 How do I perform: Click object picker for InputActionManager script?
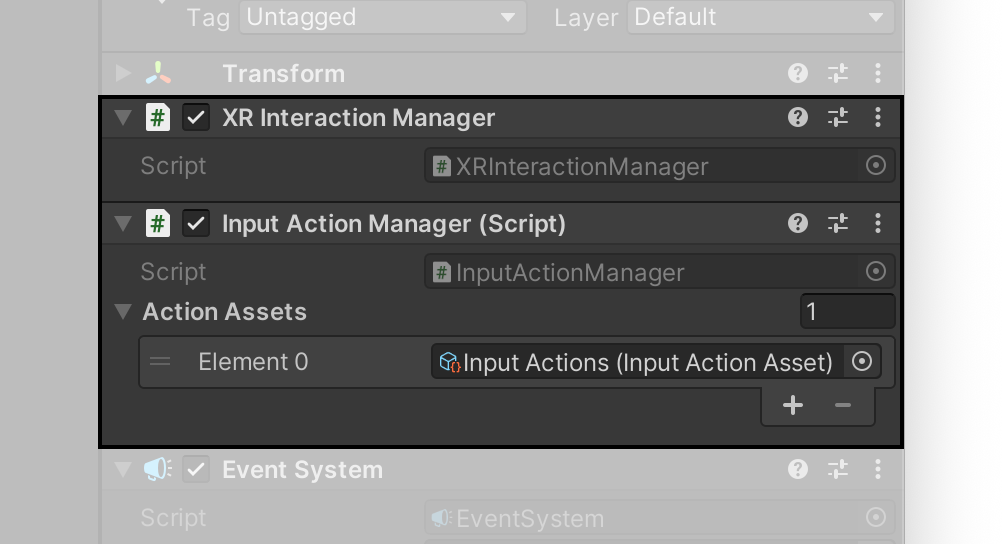click(875, 272)
